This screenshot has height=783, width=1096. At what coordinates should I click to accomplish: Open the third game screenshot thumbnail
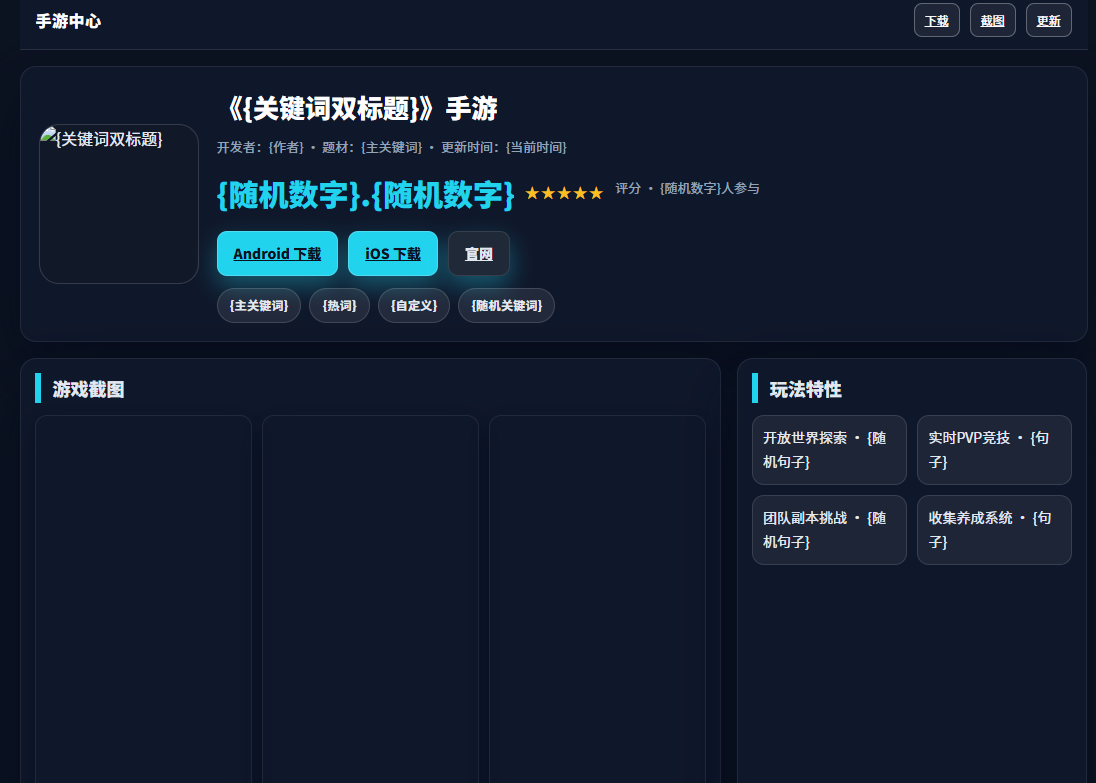[597, 598]
